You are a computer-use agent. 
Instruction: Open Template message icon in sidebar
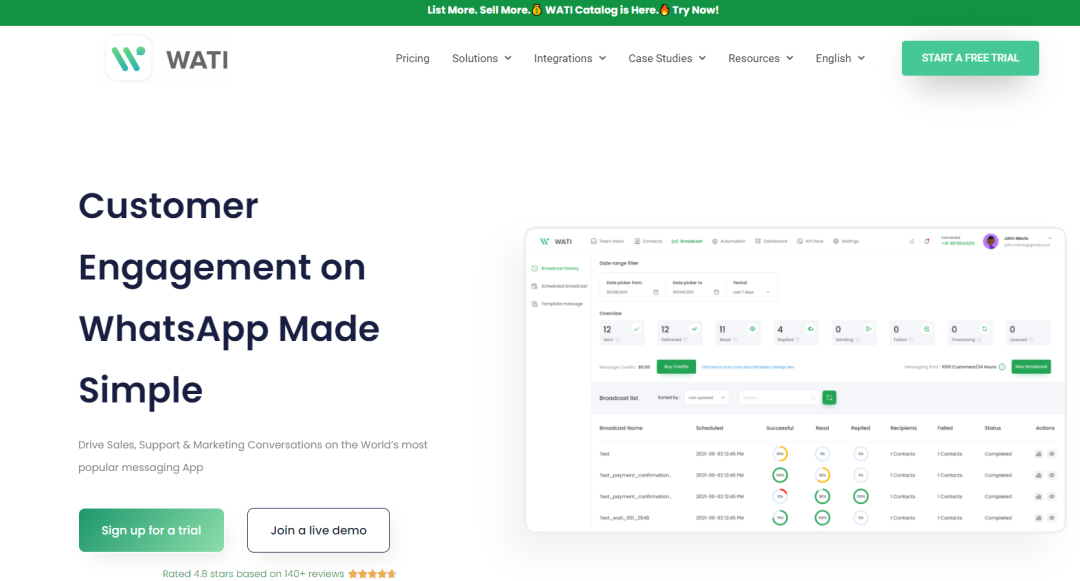(x=534, y=304)
